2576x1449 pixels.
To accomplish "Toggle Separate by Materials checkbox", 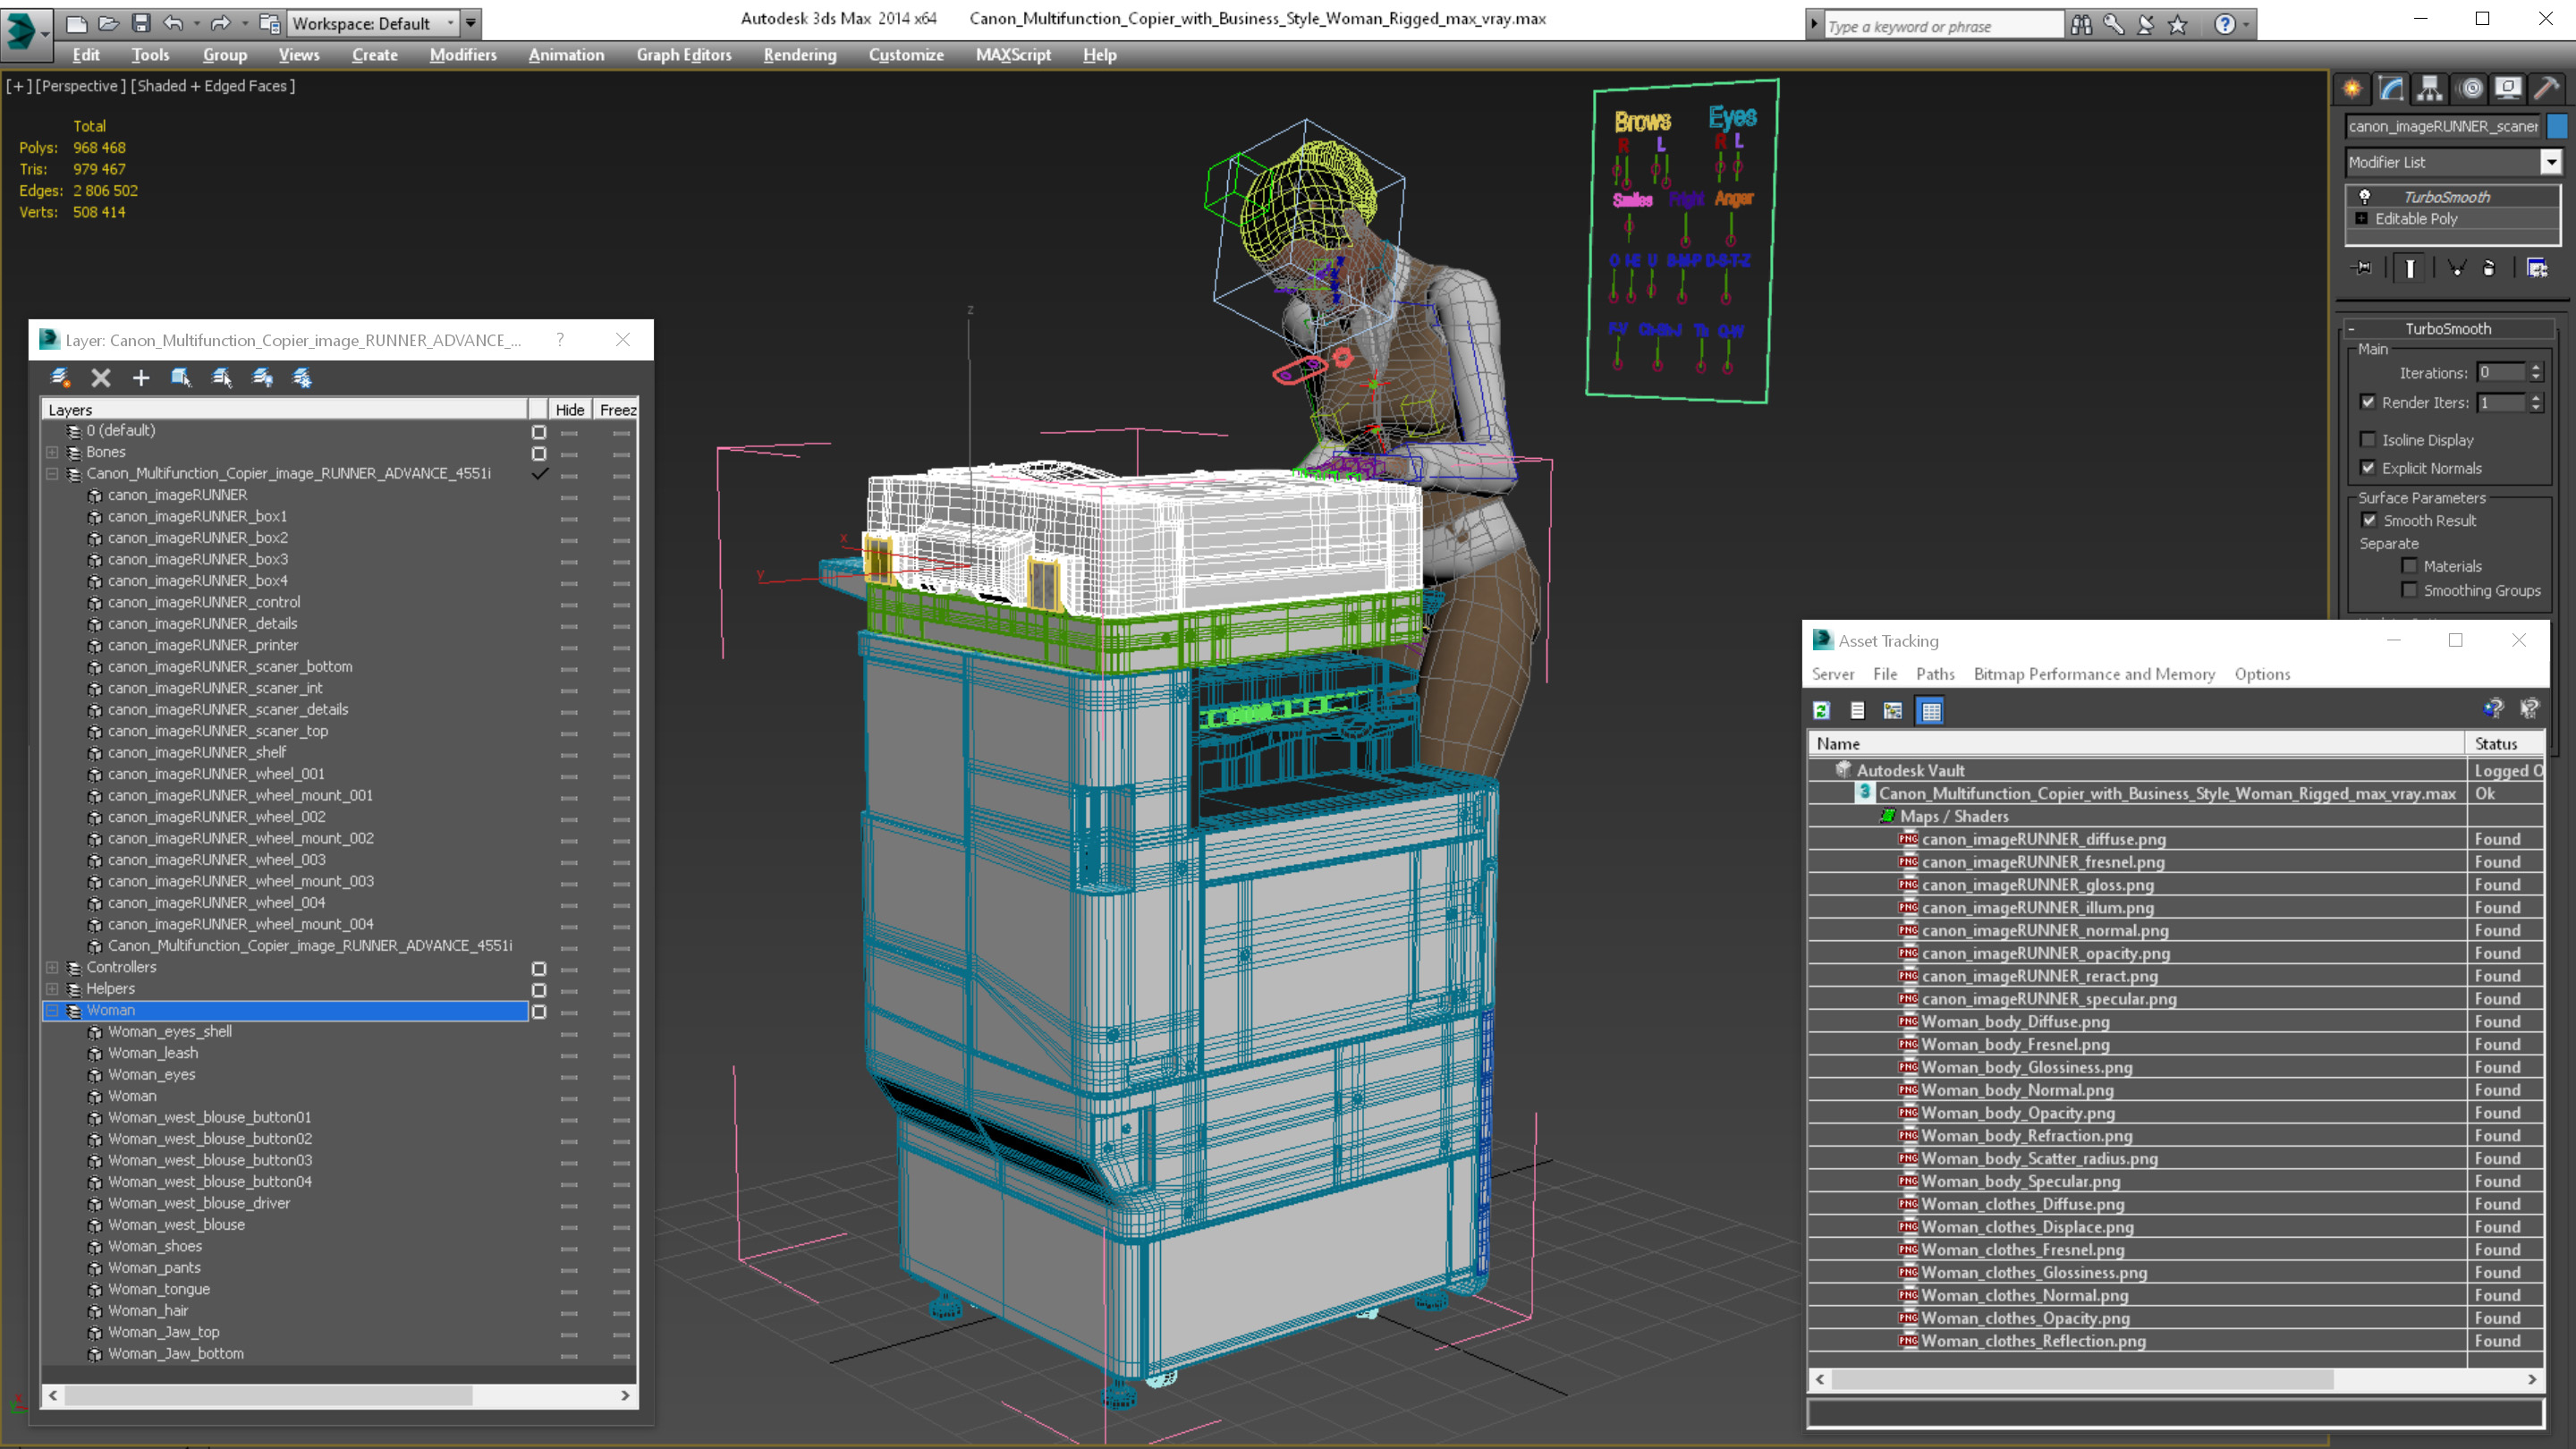I will coord(2410,566).
